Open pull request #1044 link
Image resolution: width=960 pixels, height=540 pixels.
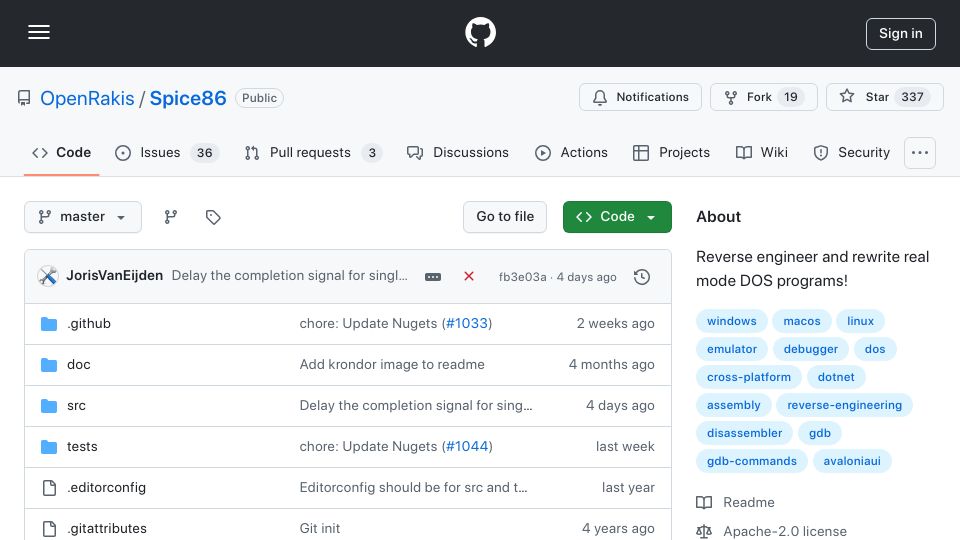point(467,446)
